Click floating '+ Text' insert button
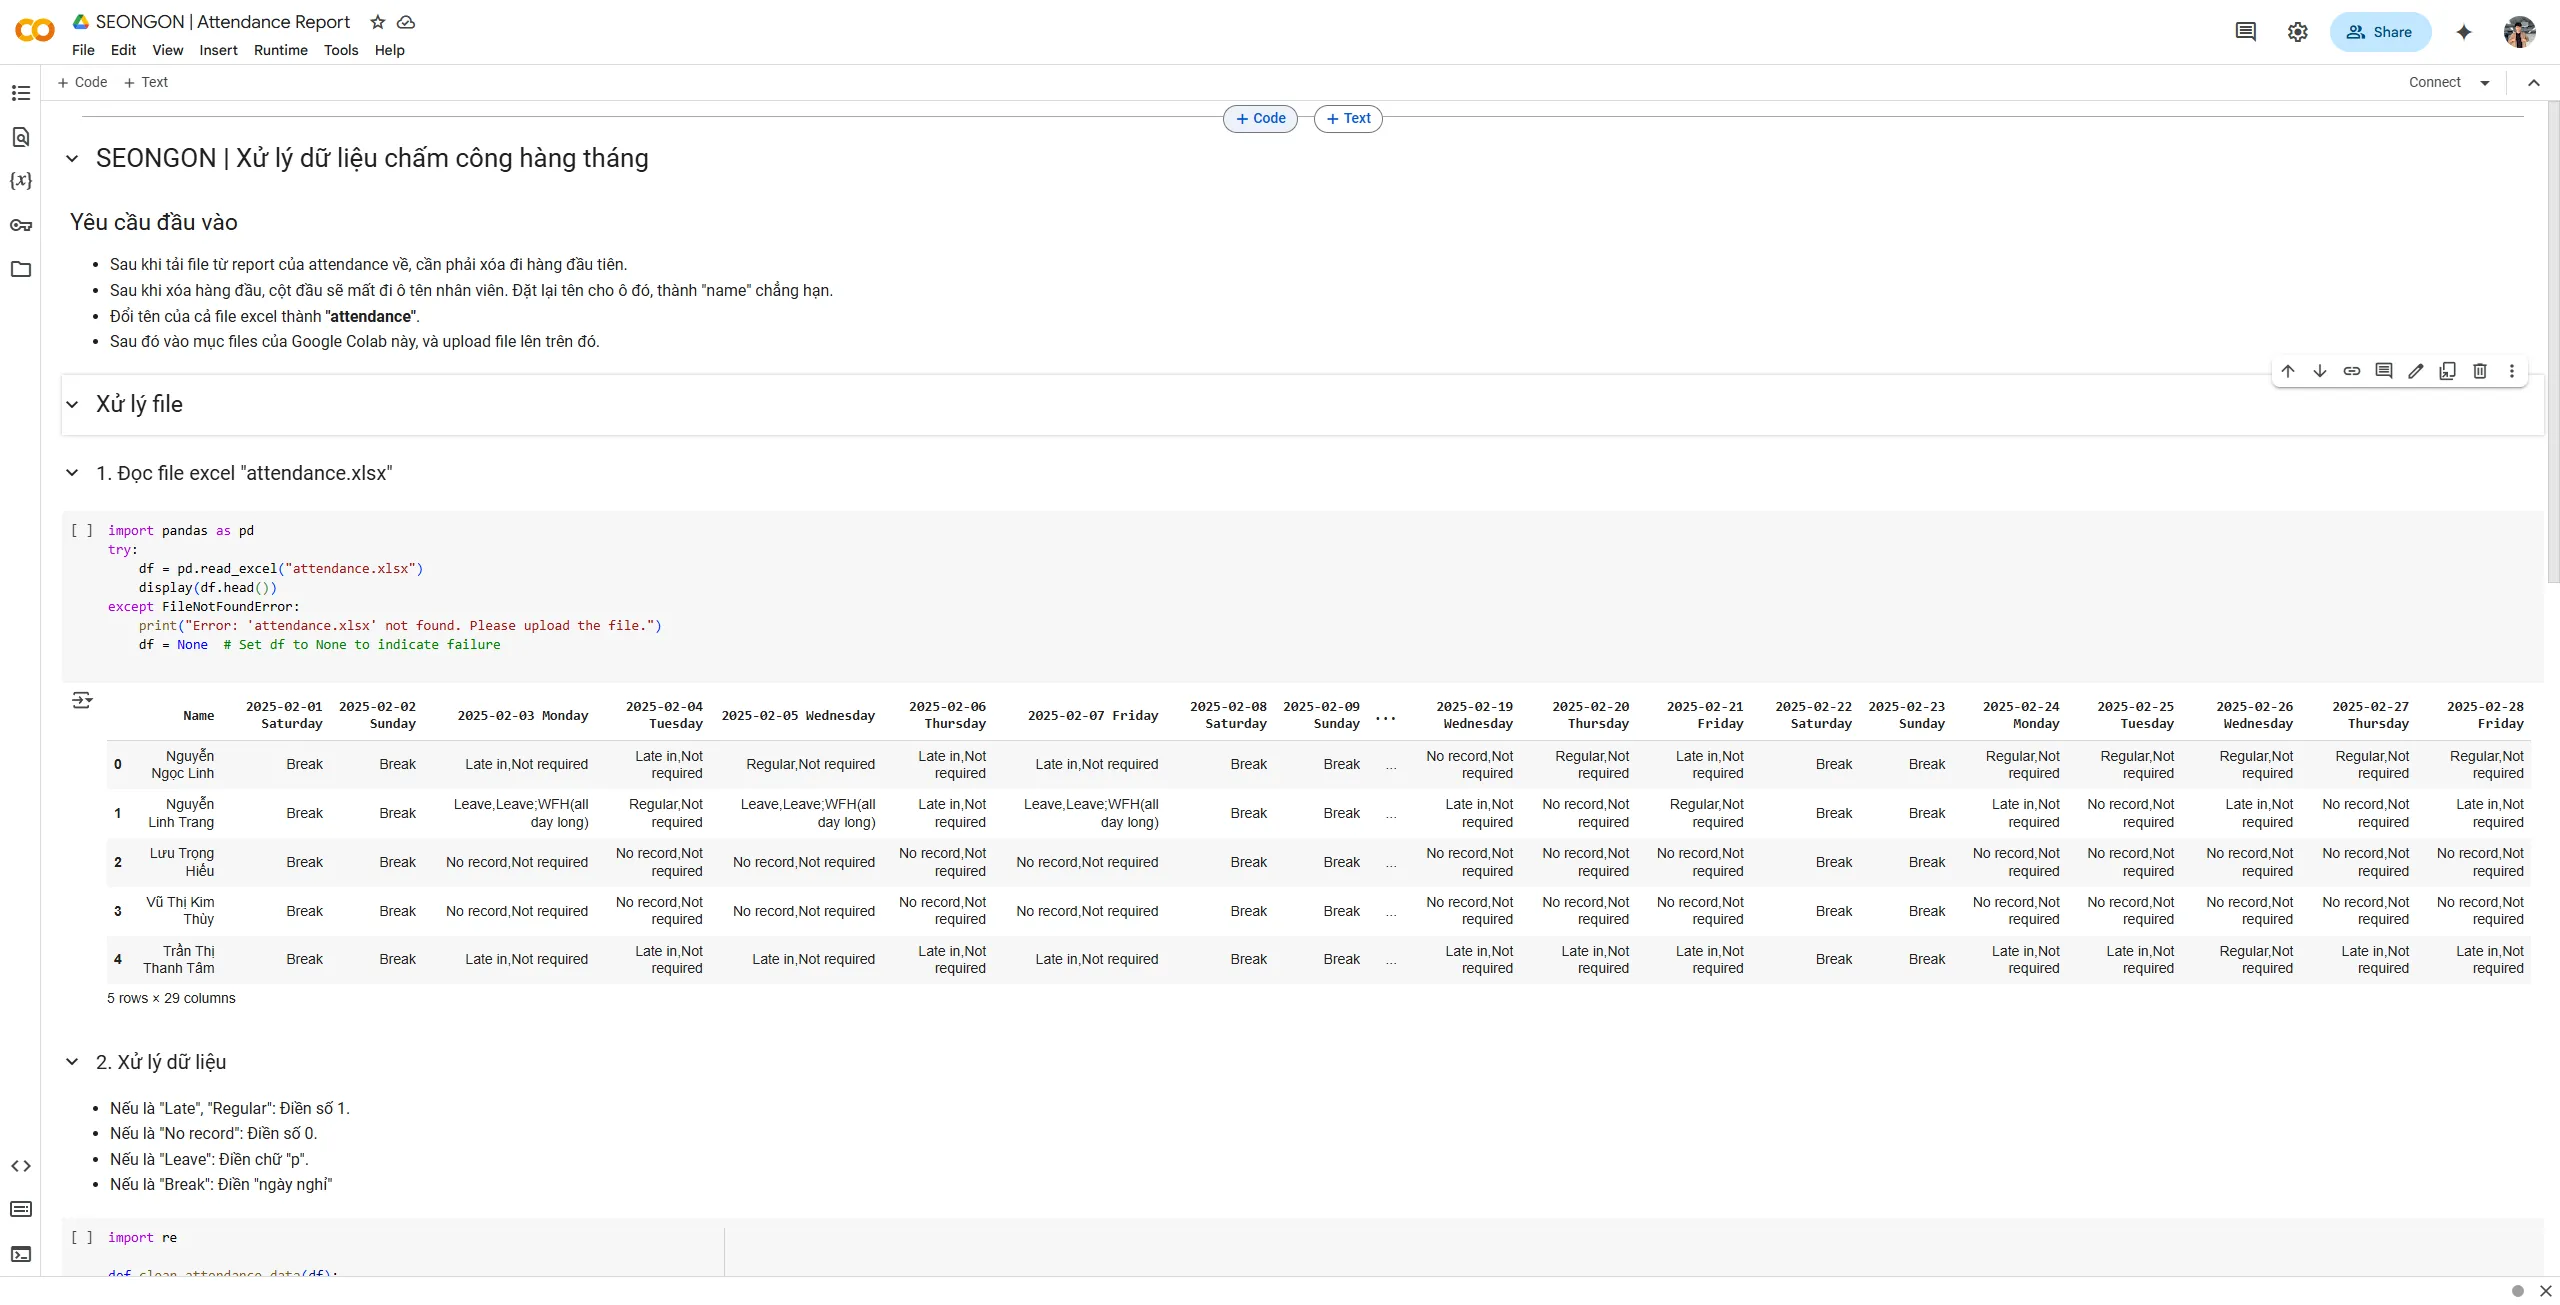 (1348, 119)
